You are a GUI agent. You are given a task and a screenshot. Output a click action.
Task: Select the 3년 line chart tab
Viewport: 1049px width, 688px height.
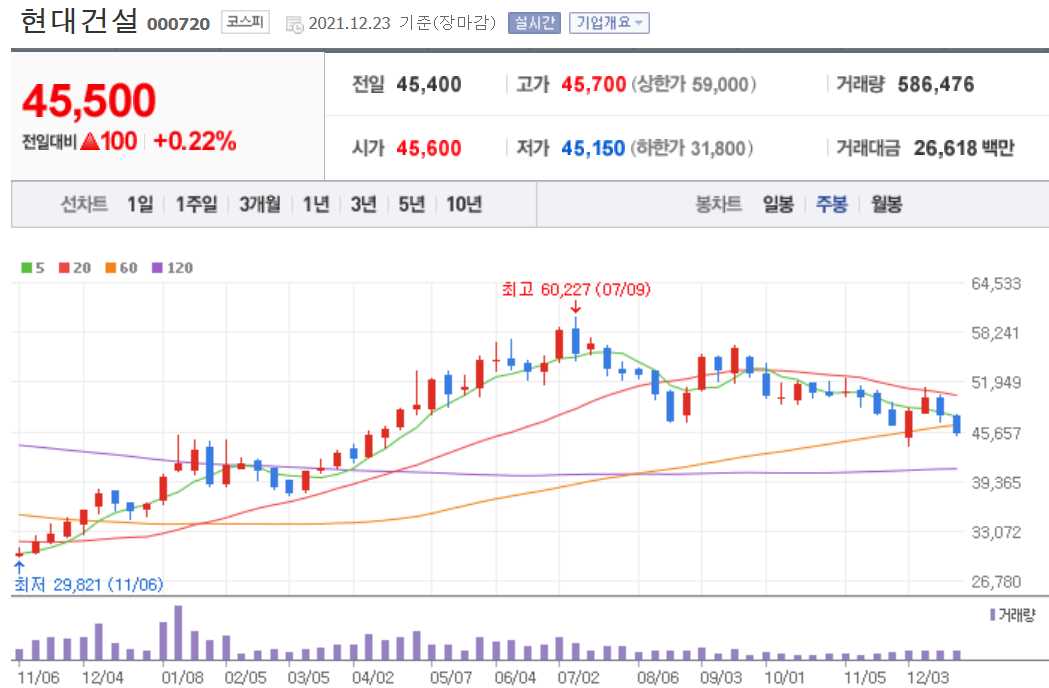363,203
